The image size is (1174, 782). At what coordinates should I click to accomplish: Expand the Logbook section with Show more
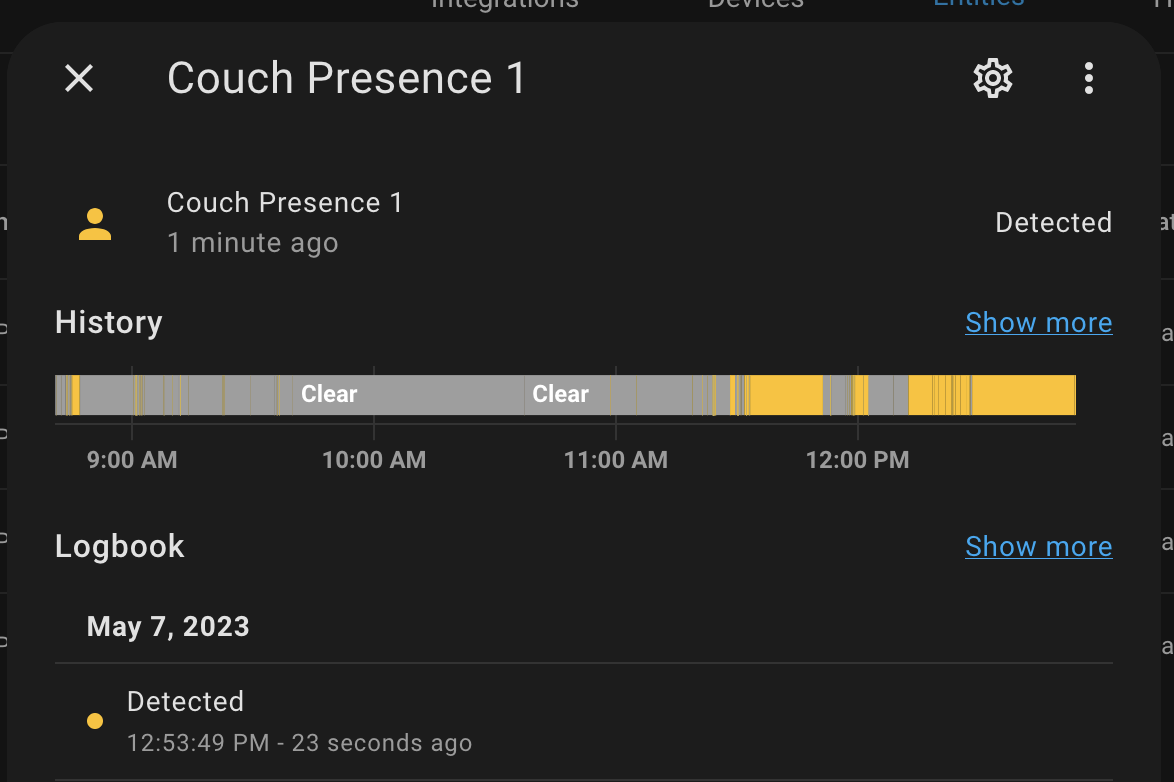[x=1038, y=546]
